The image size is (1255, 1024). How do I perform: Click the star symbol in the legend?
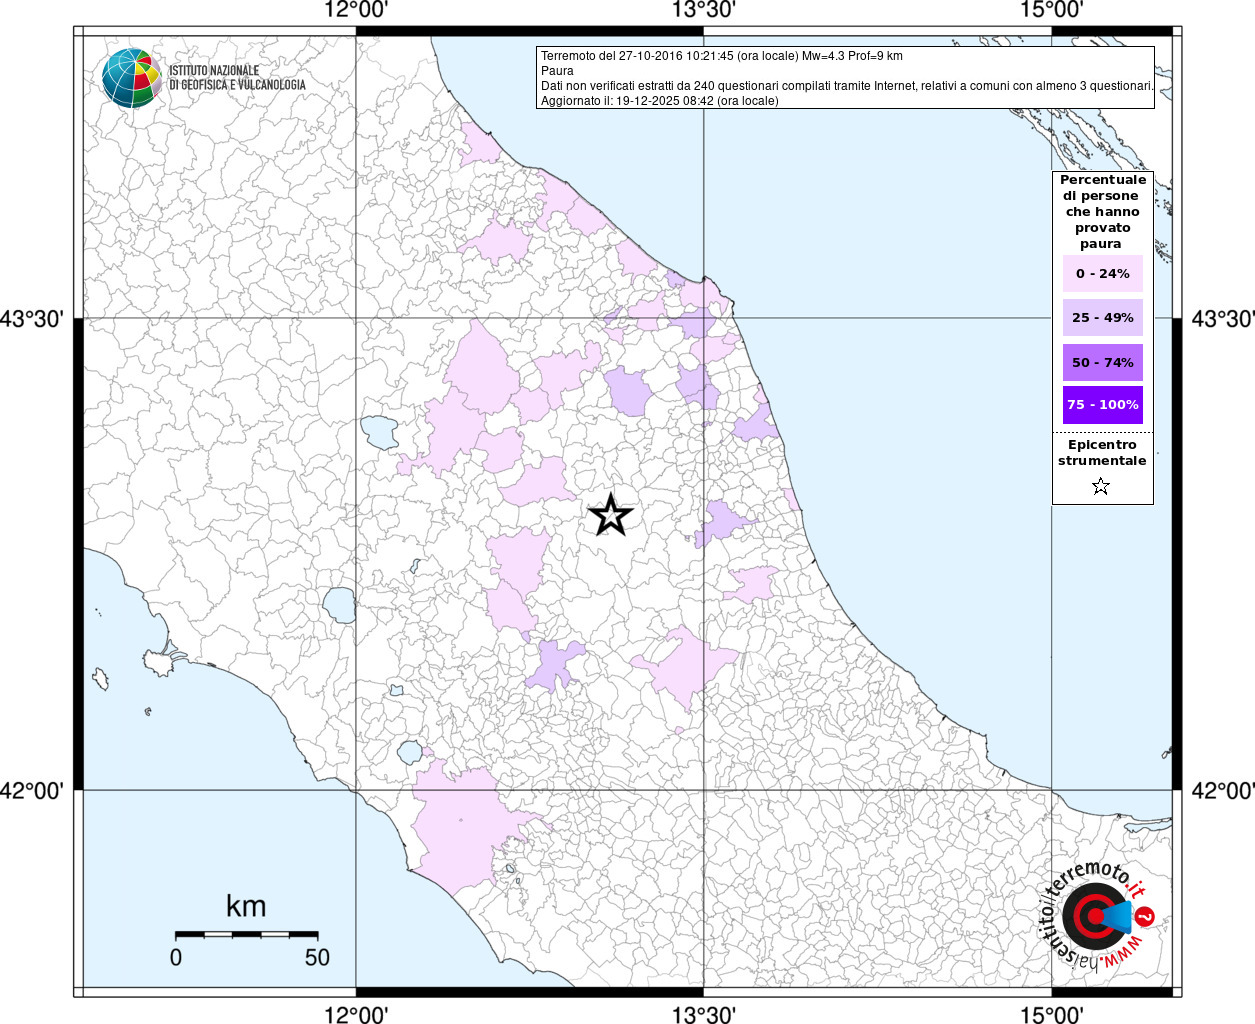[1101, 487]
